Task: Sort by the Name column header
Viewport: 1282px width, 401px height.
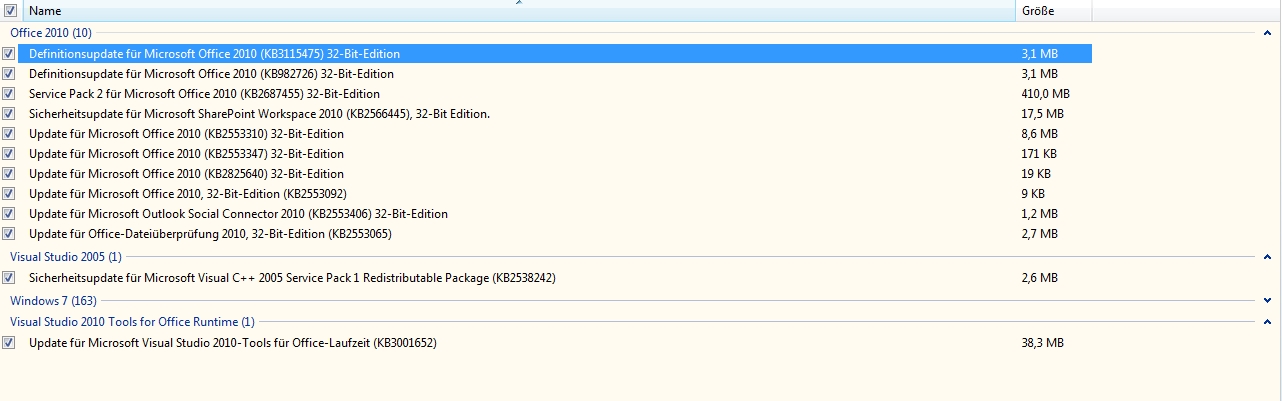Action: coord(518,11)
